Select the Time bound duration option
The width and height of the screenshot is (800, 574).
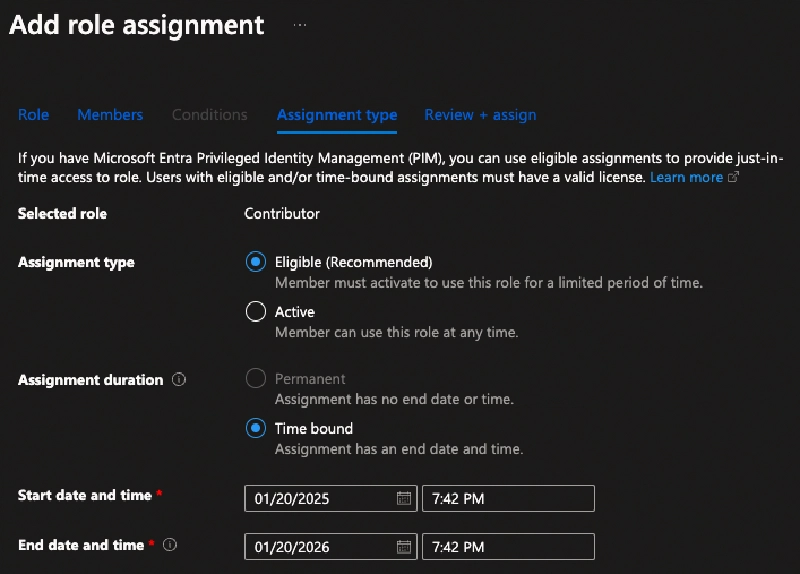point(256,429)
